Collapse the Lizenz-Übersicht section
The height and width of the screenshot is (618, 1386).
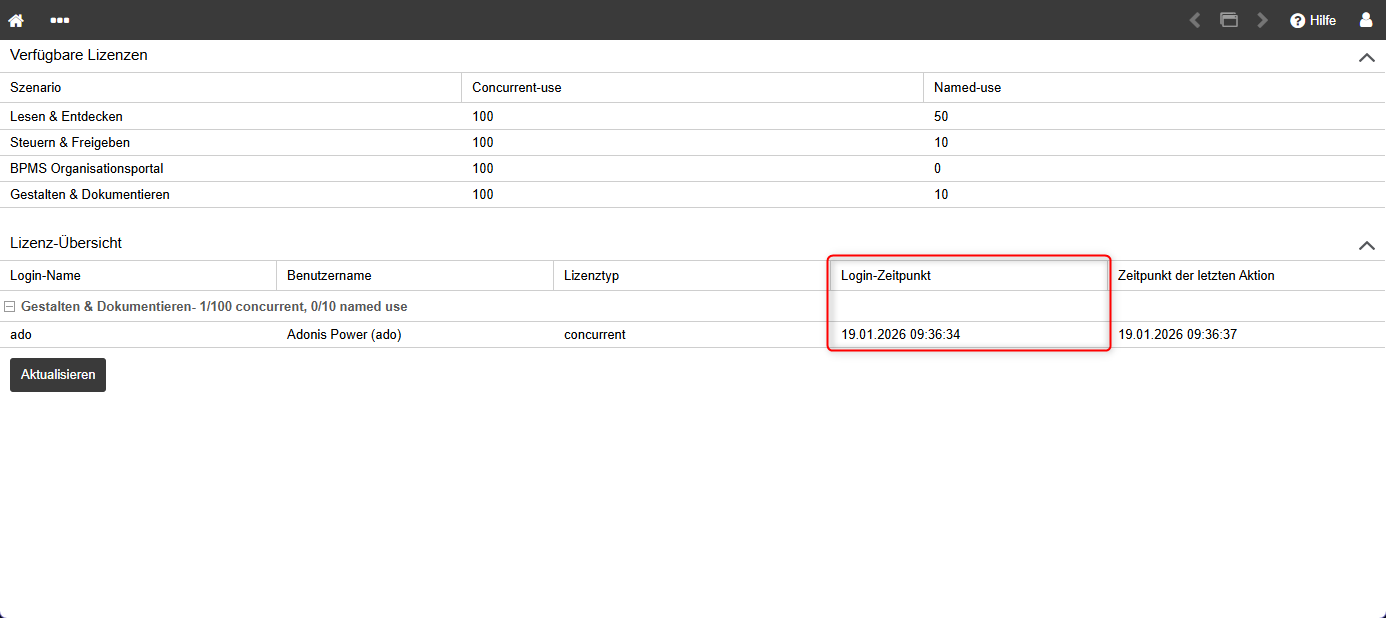[x=1366, y=244]
